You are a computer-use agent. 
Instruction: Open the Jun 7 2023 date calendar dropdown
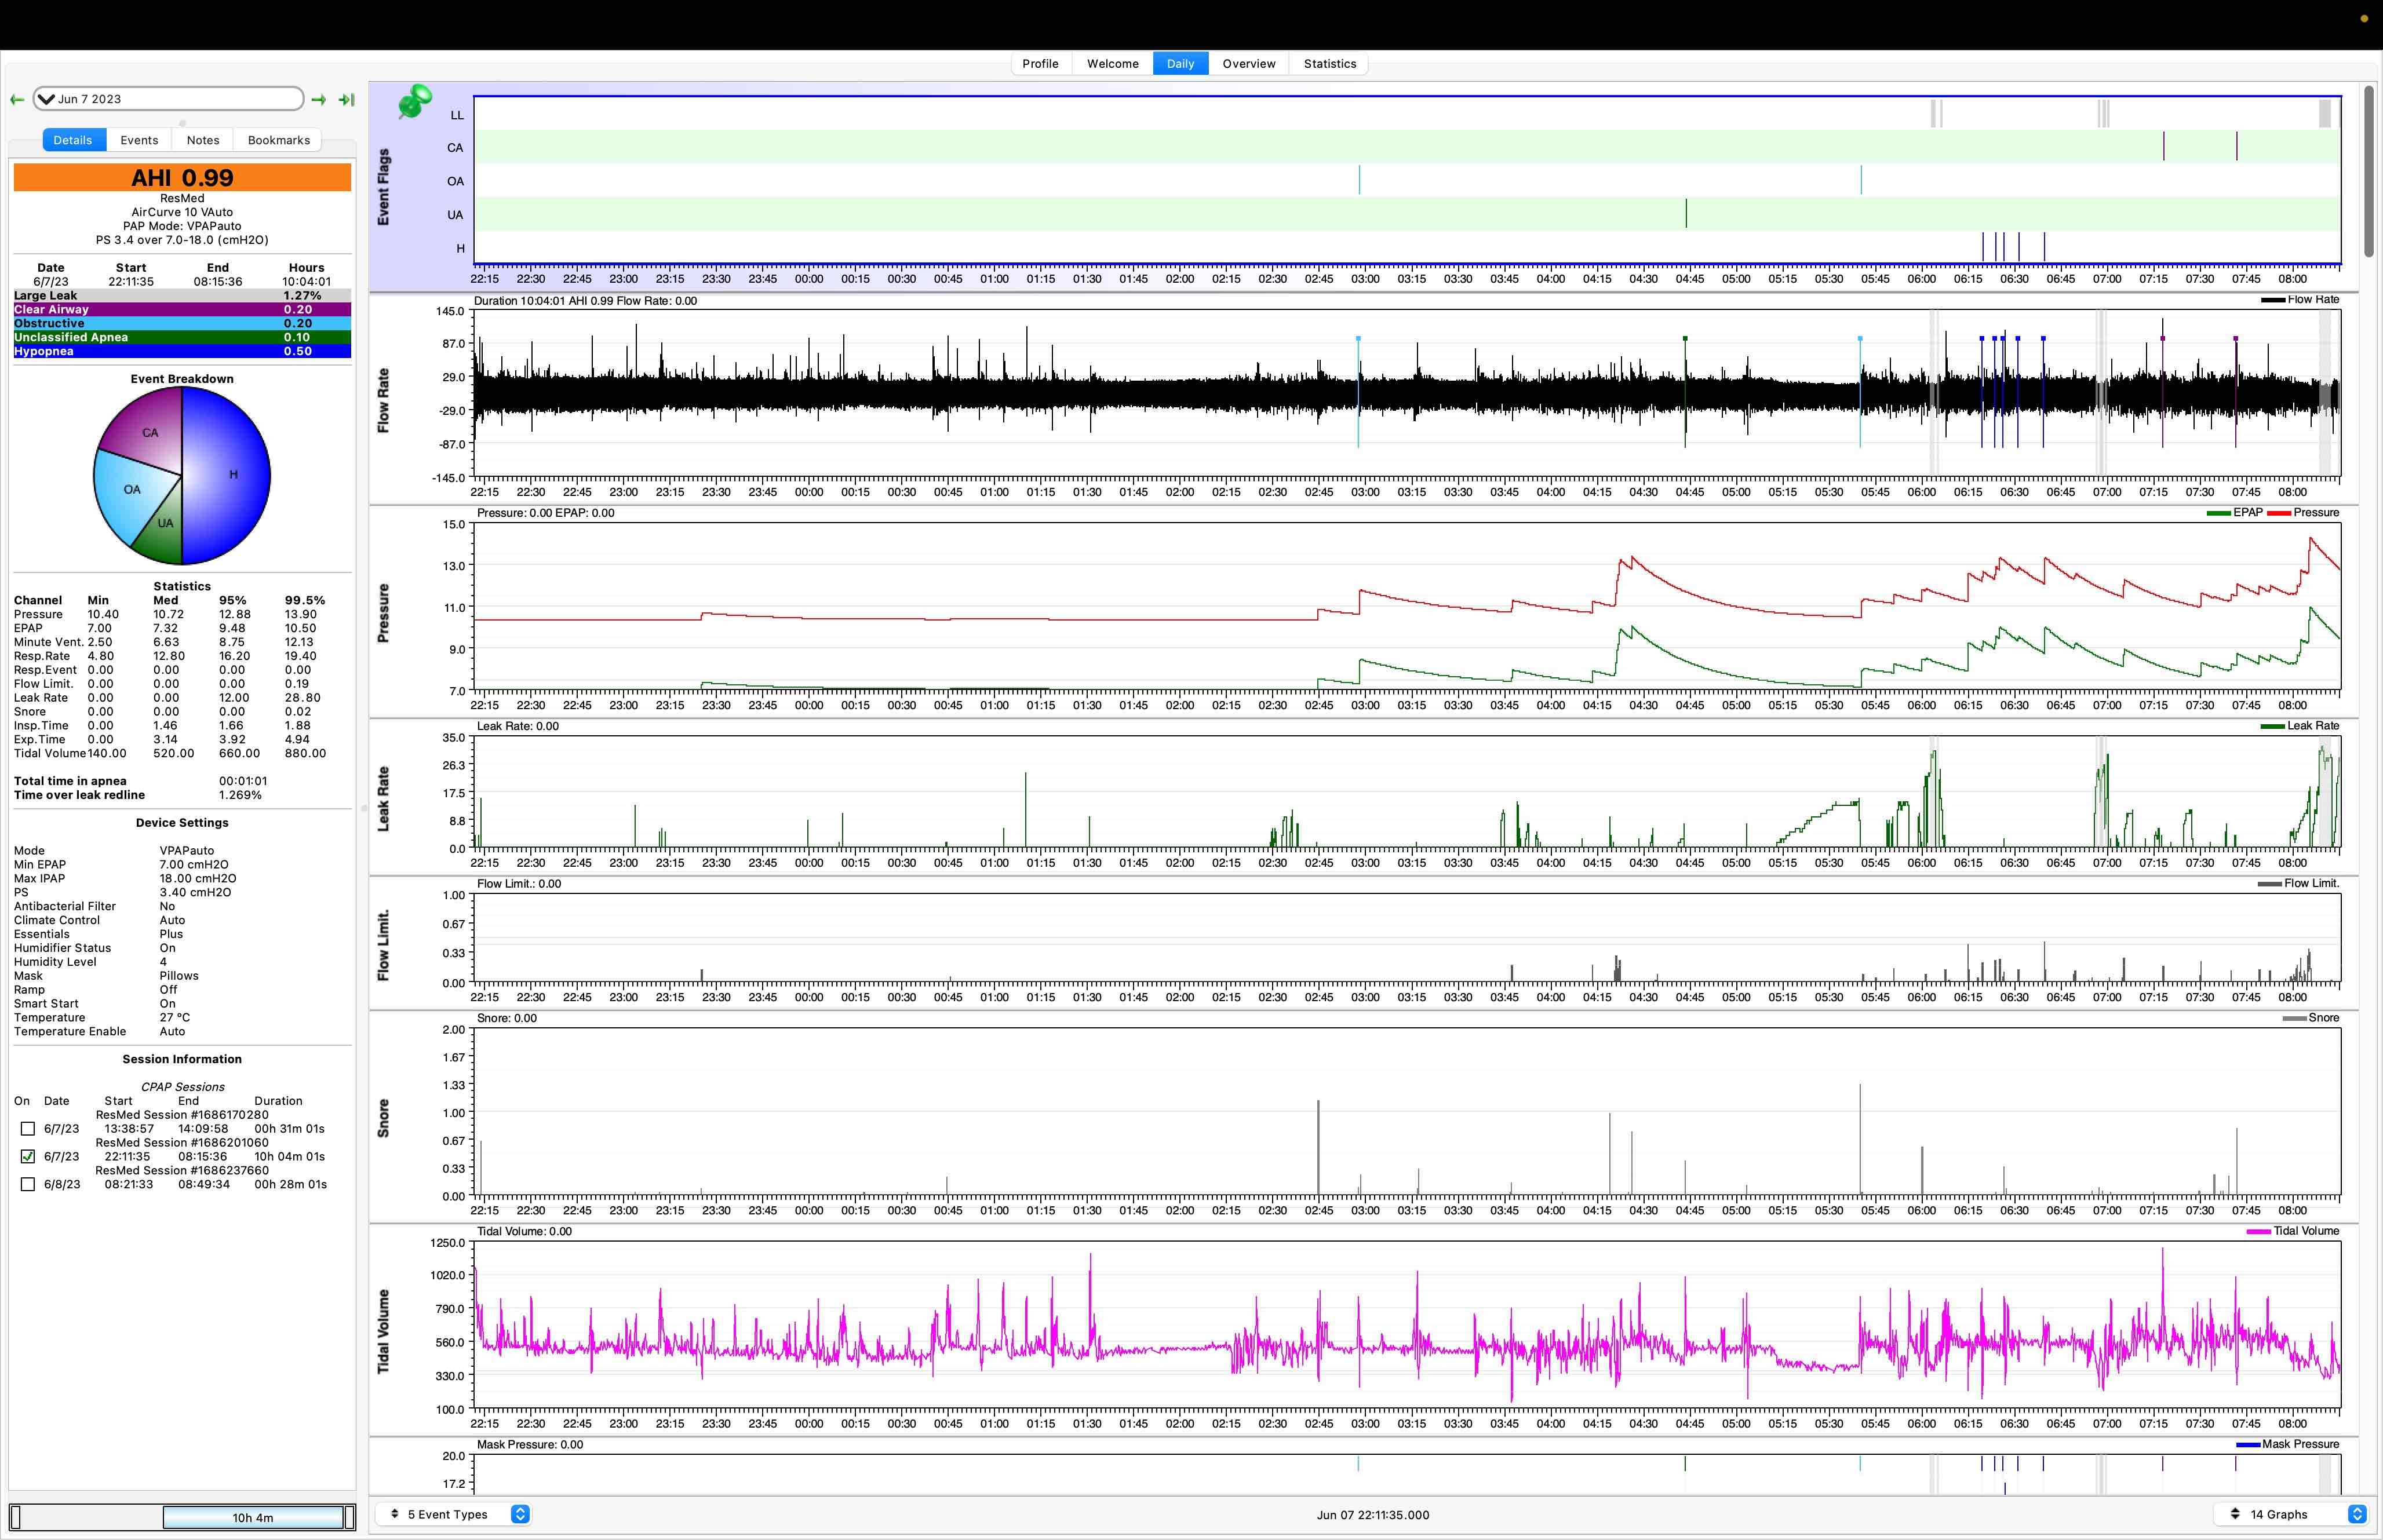(x=168, y=99)
